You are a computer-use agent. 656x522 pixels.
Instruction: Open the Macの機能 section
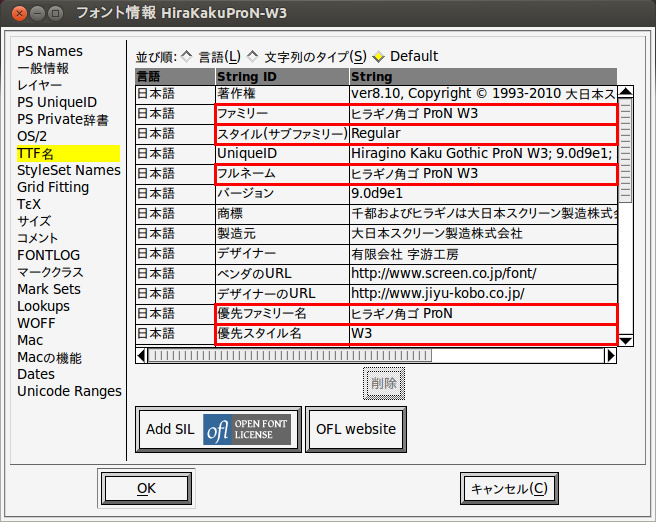49,357
